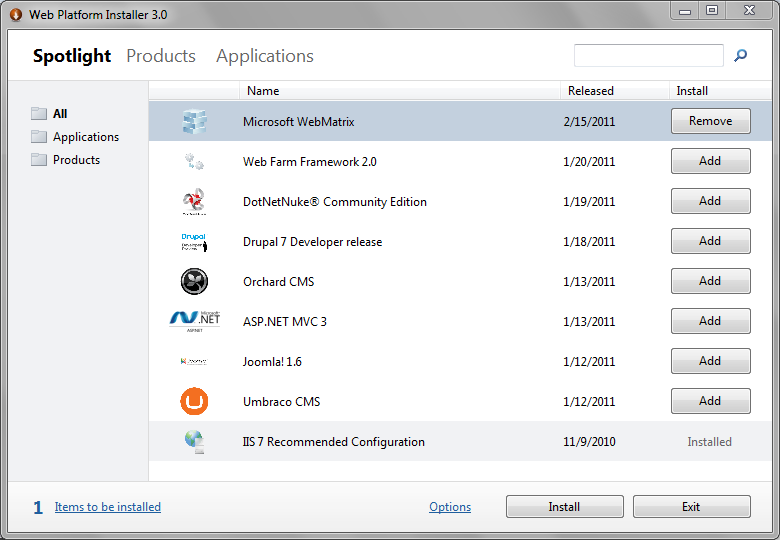The width and height of the screenshot is (780, 540).
Task: Click the 2/15/2011 release date
Action: coord(589,122)
